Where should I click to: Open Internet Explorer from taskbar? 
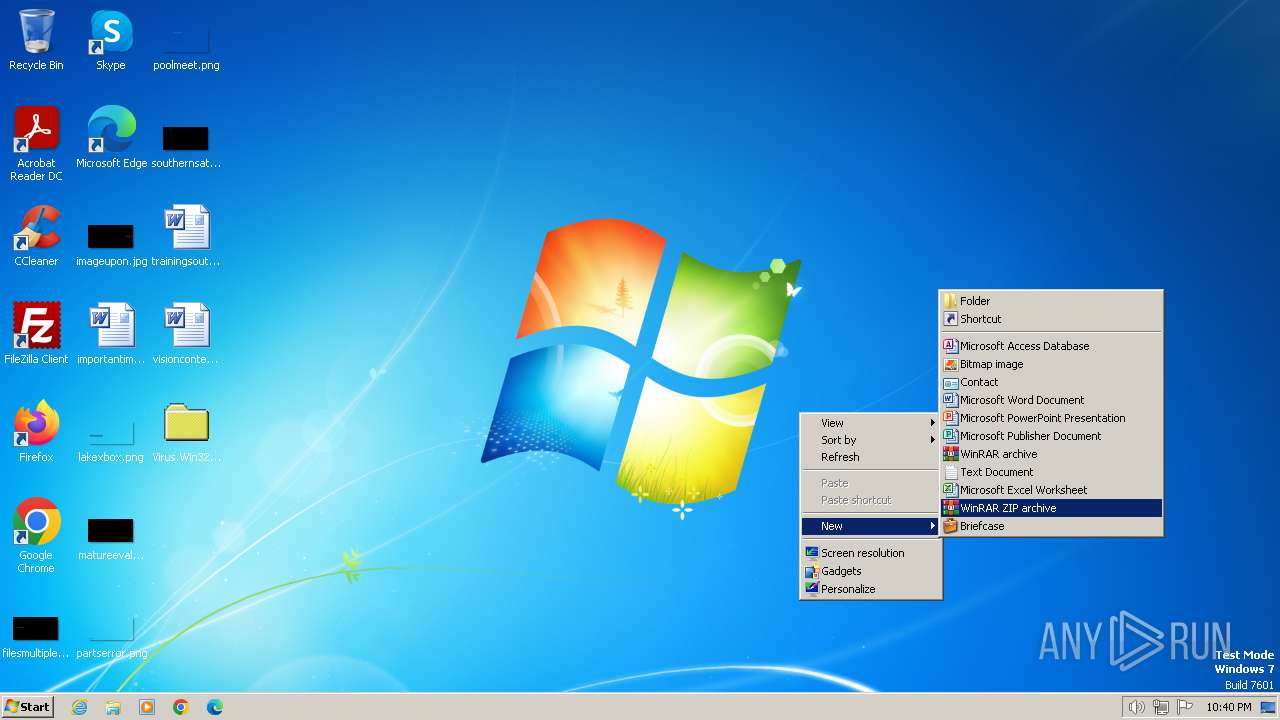click(79, 707)
